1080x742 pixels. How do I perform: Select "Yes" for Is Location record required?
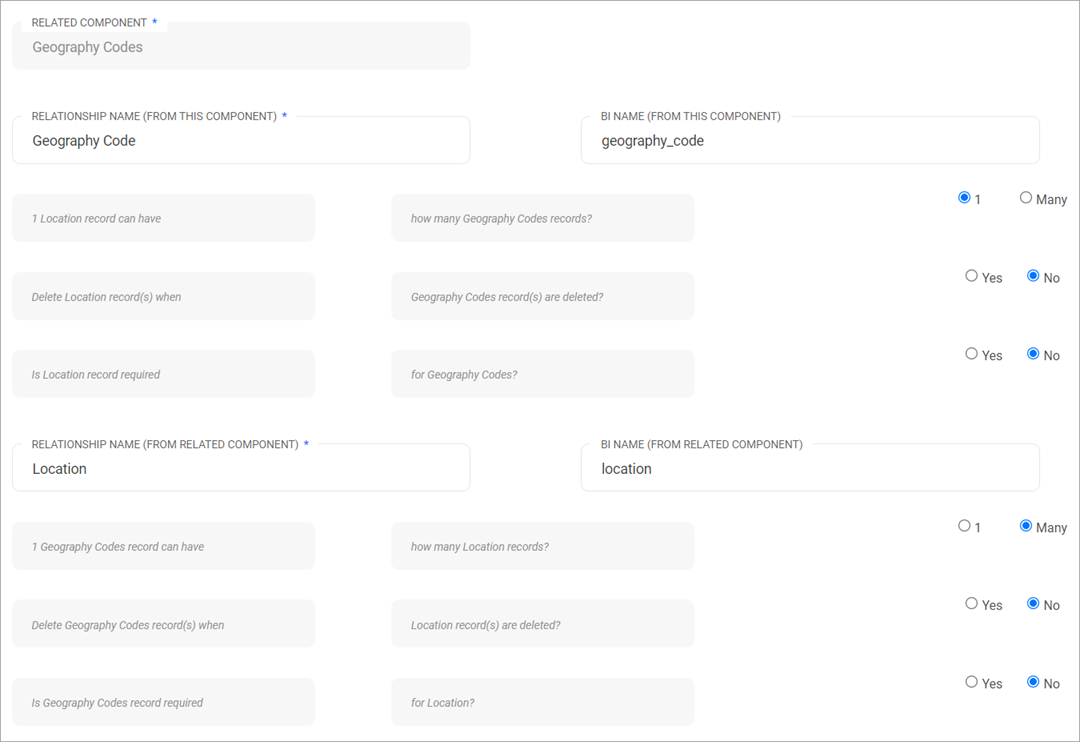(x=971, y=354)
